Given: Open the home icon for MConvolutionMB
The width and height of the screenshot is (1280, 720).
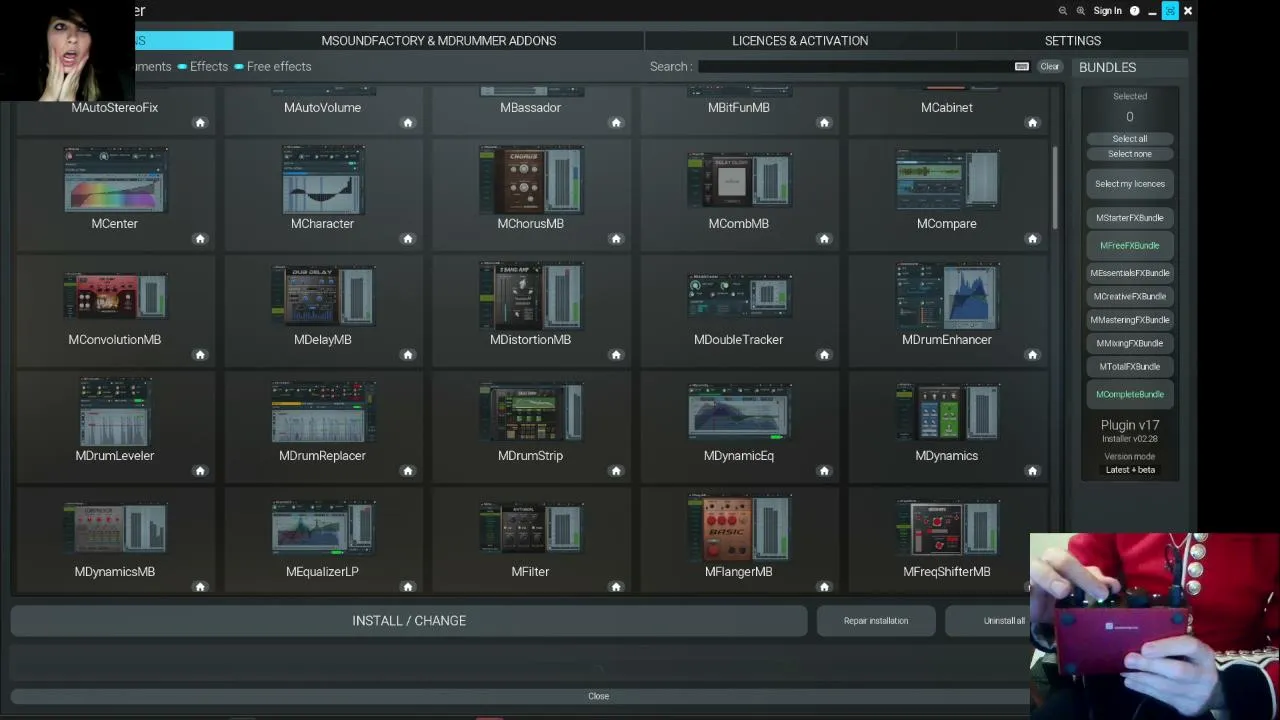Looking at the screenshot, I should pyautogui.click(x=200, y=355).
